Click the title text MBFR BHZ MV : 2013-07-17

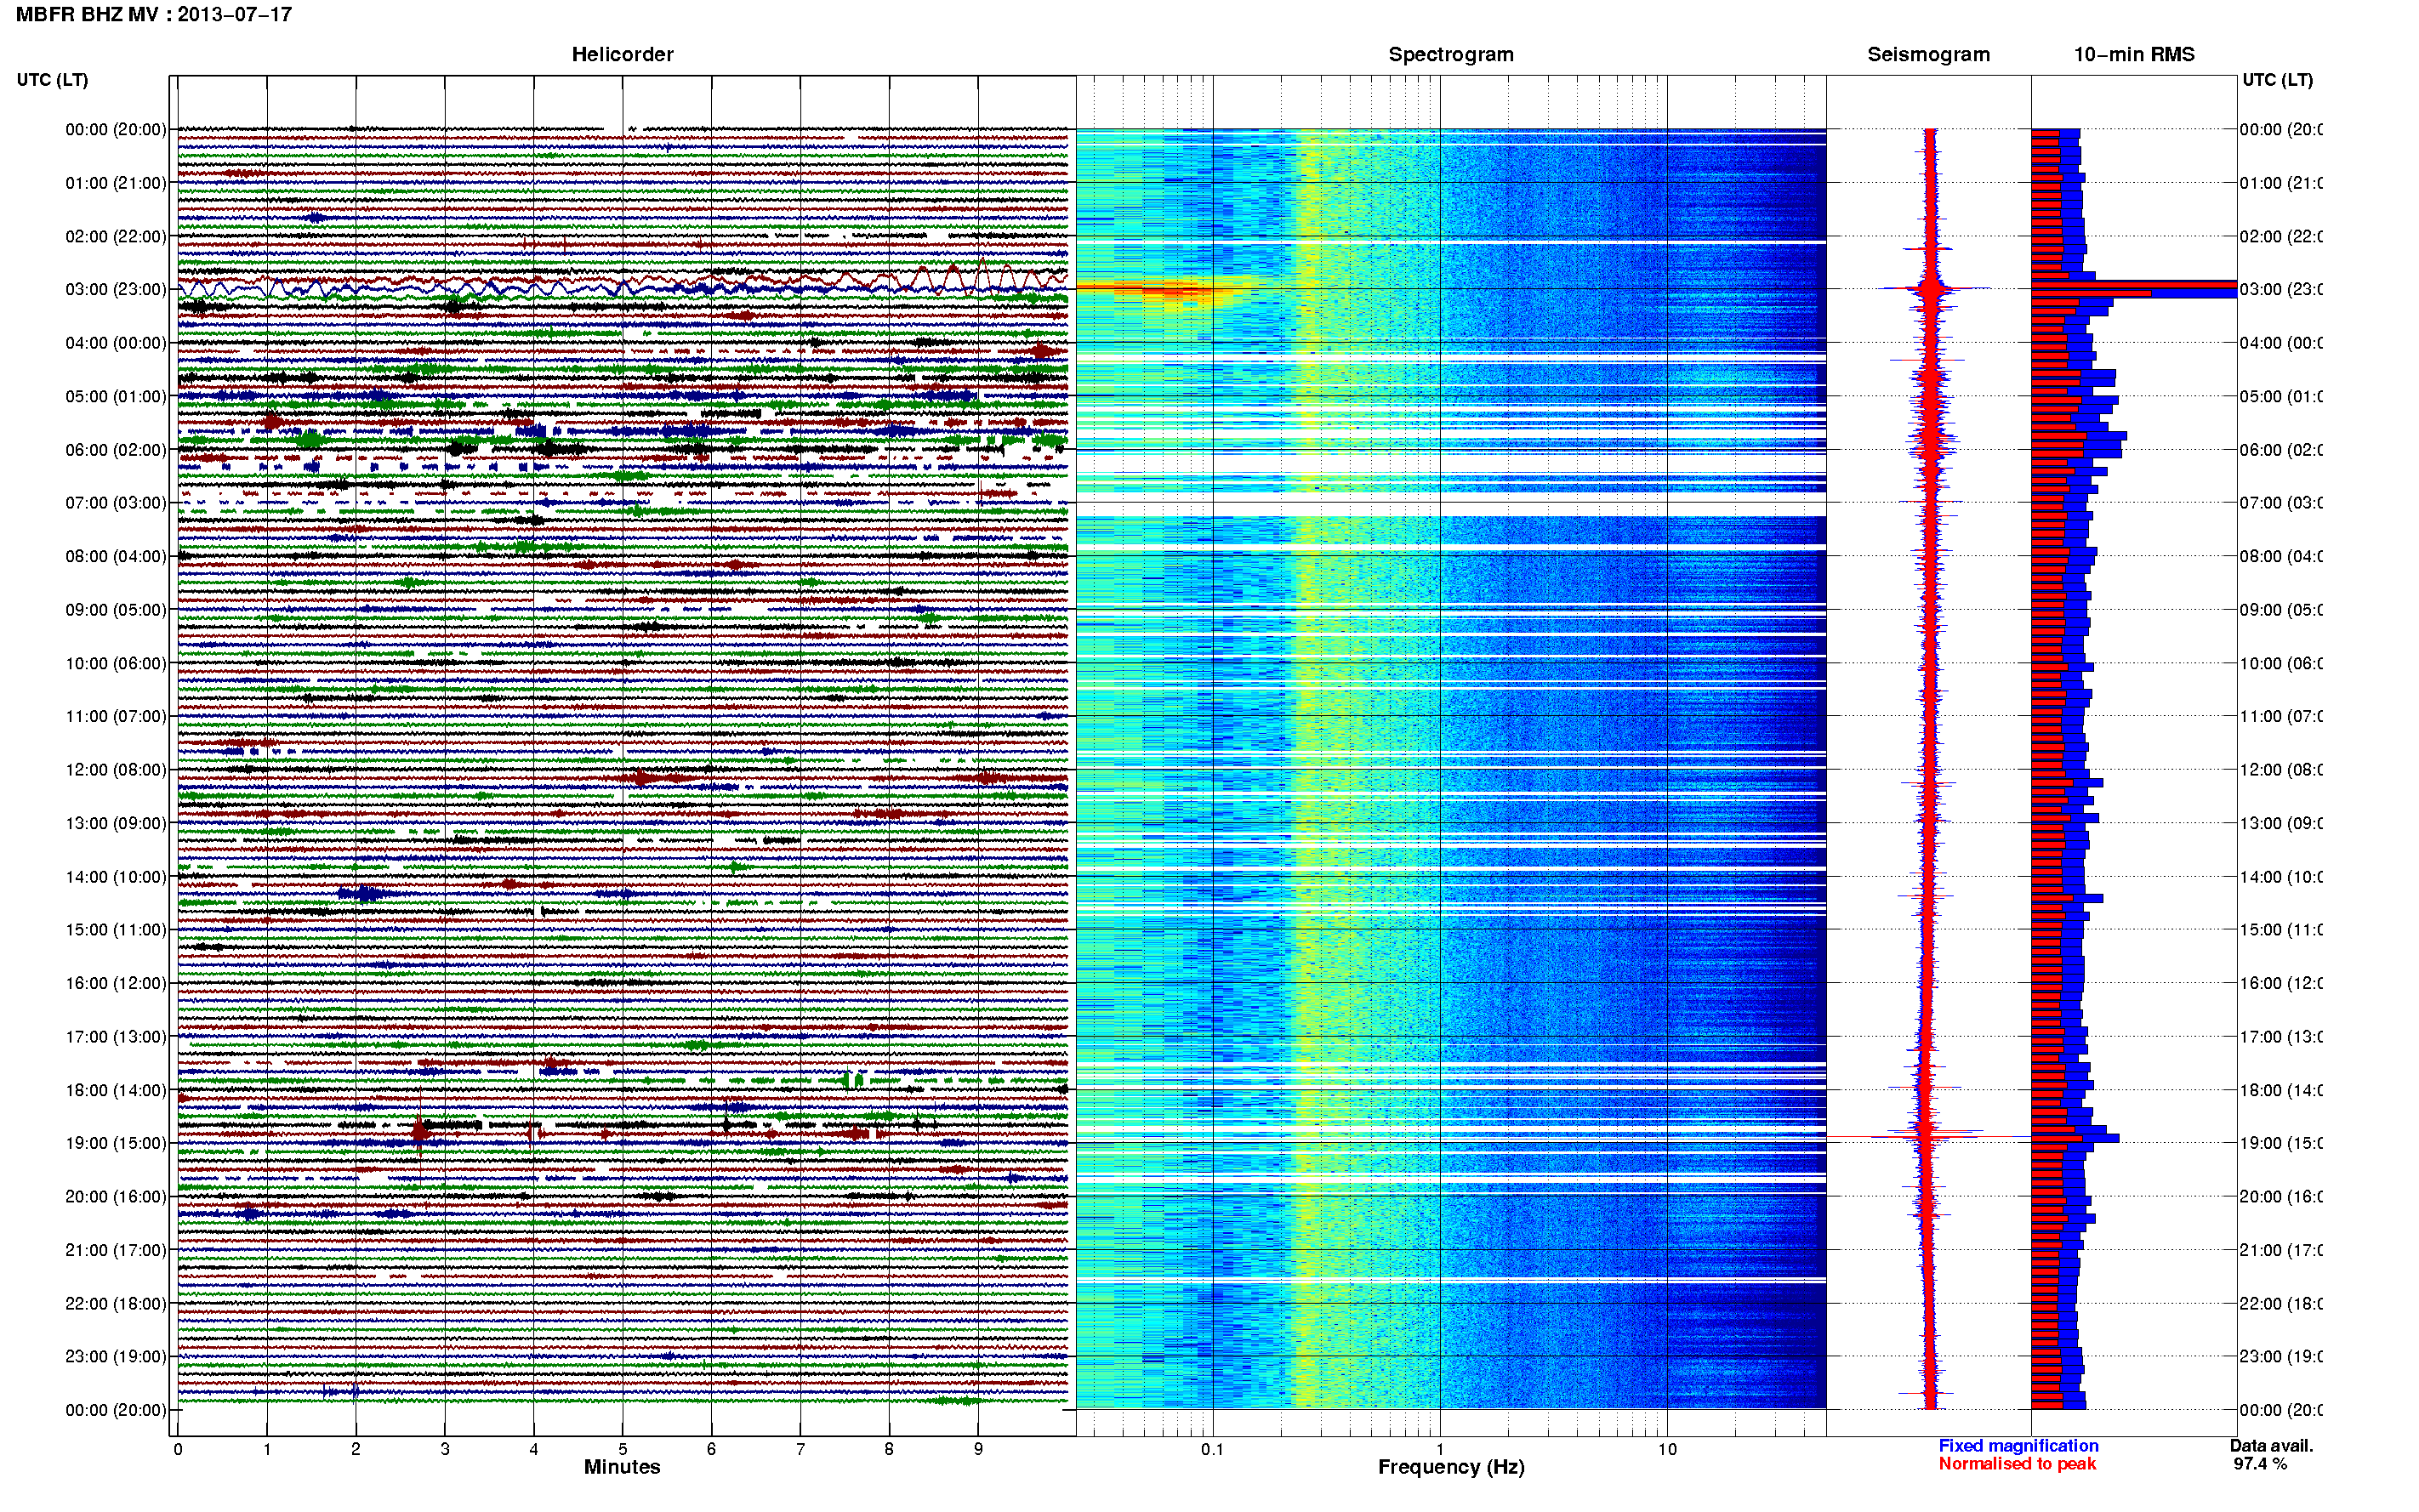154,15
